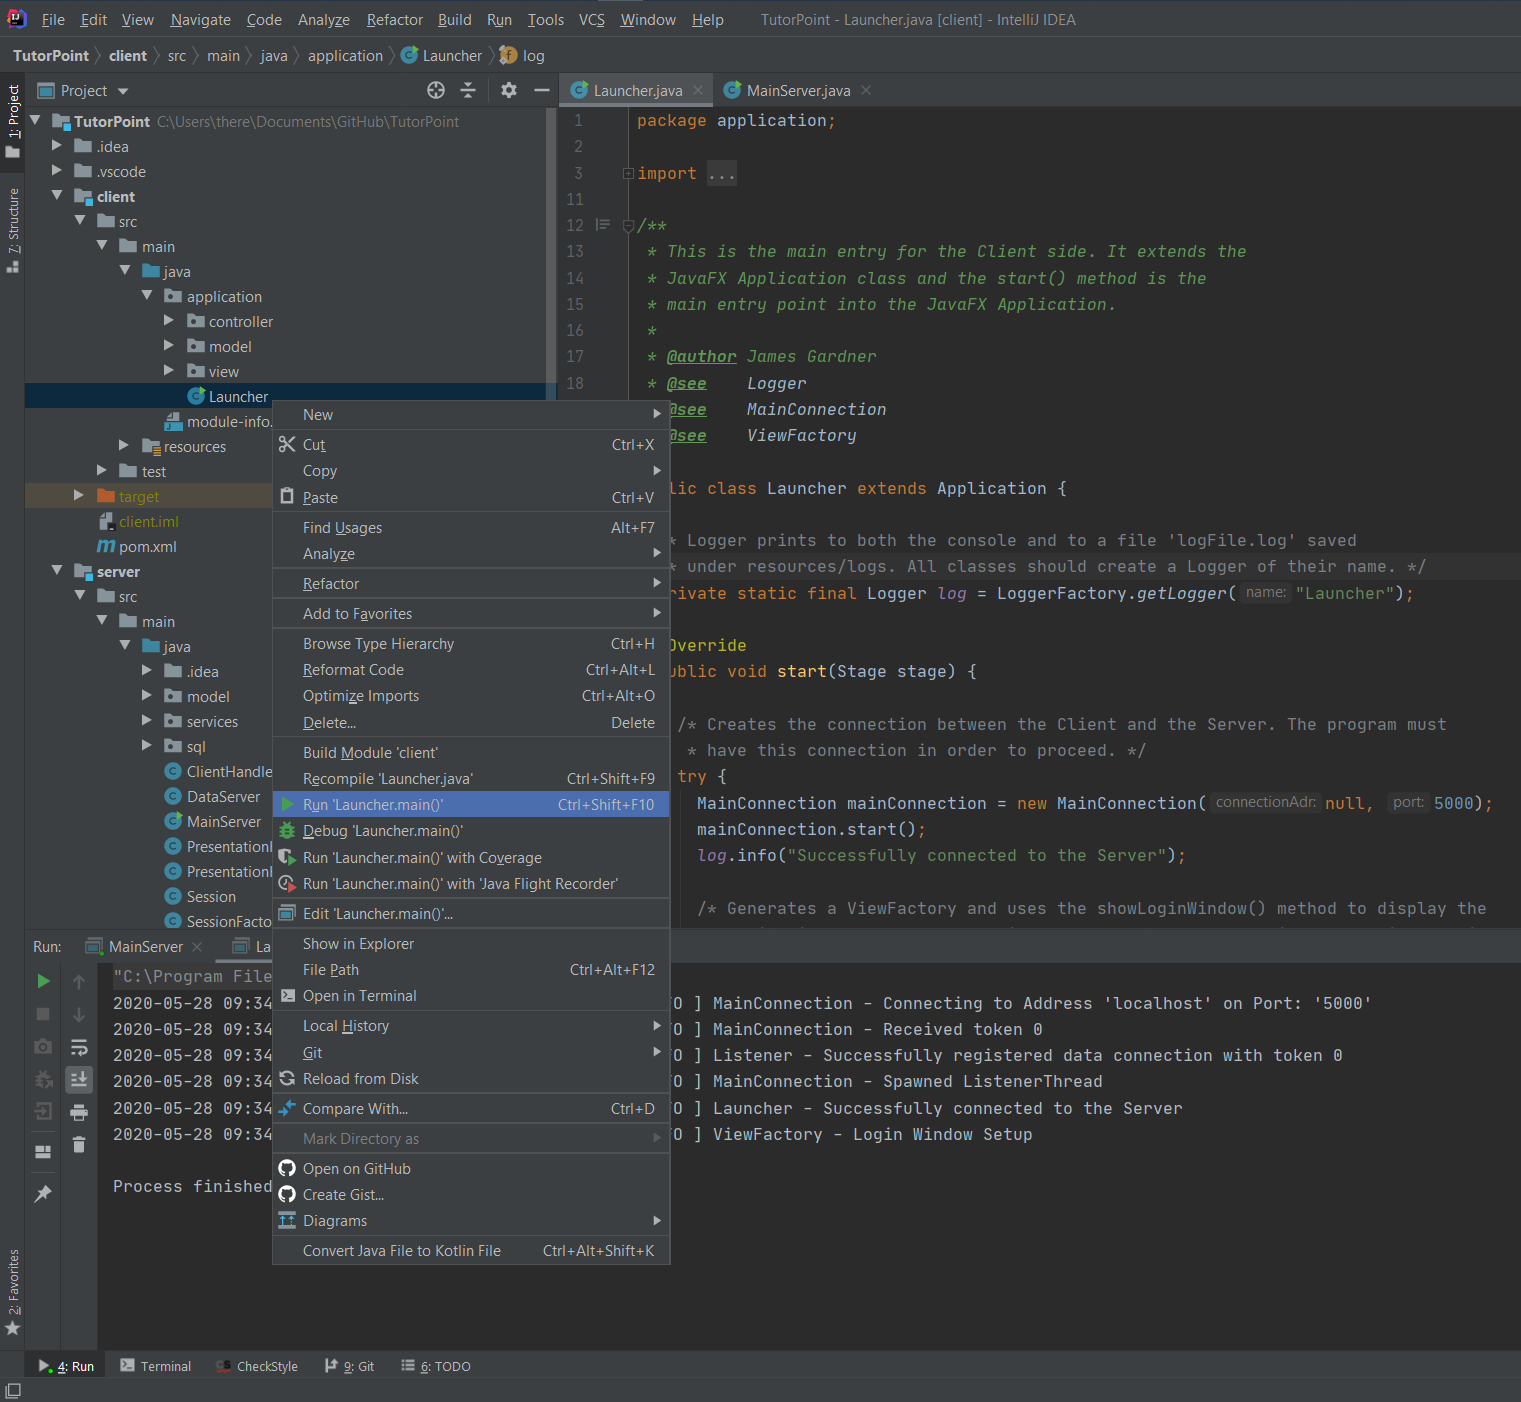Choose Open on GitHub from context menu
Image resolution: width=1521 pixels, height=1402 pixels.
click(471, 1169)
